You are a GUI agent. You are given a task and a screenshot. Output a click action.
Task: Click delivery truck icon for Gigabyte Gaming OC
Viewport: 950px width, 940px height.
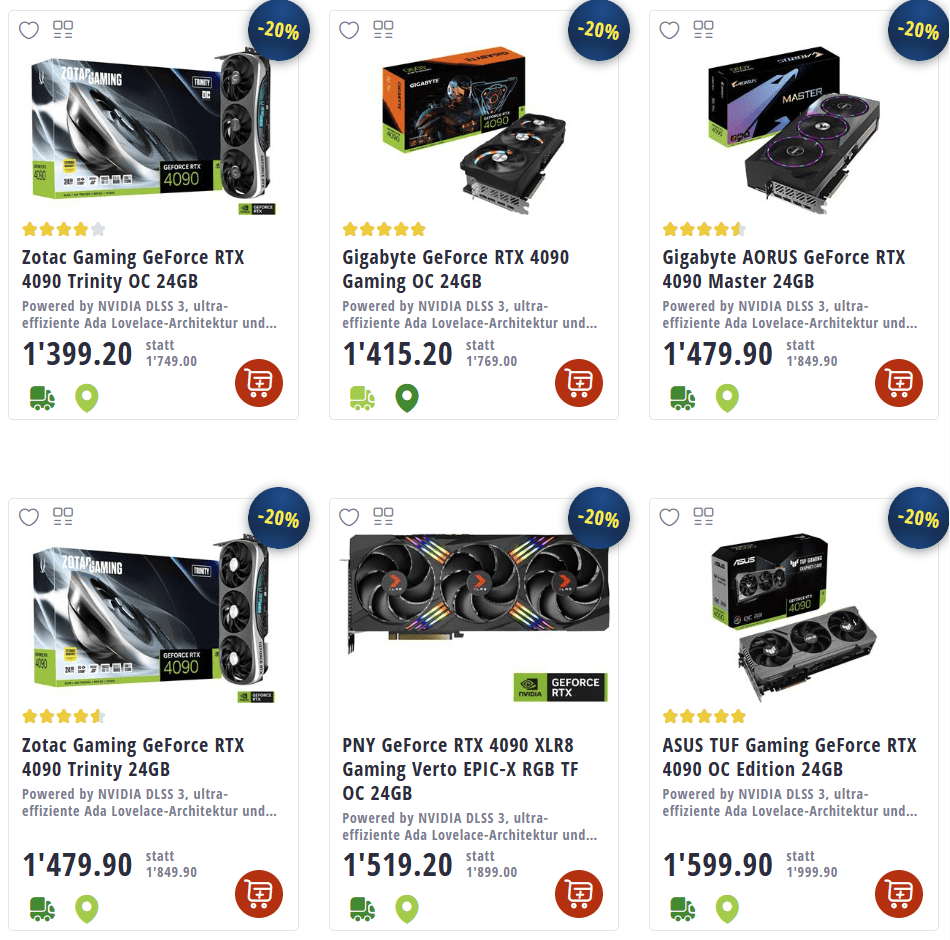(x=362, y=398)
